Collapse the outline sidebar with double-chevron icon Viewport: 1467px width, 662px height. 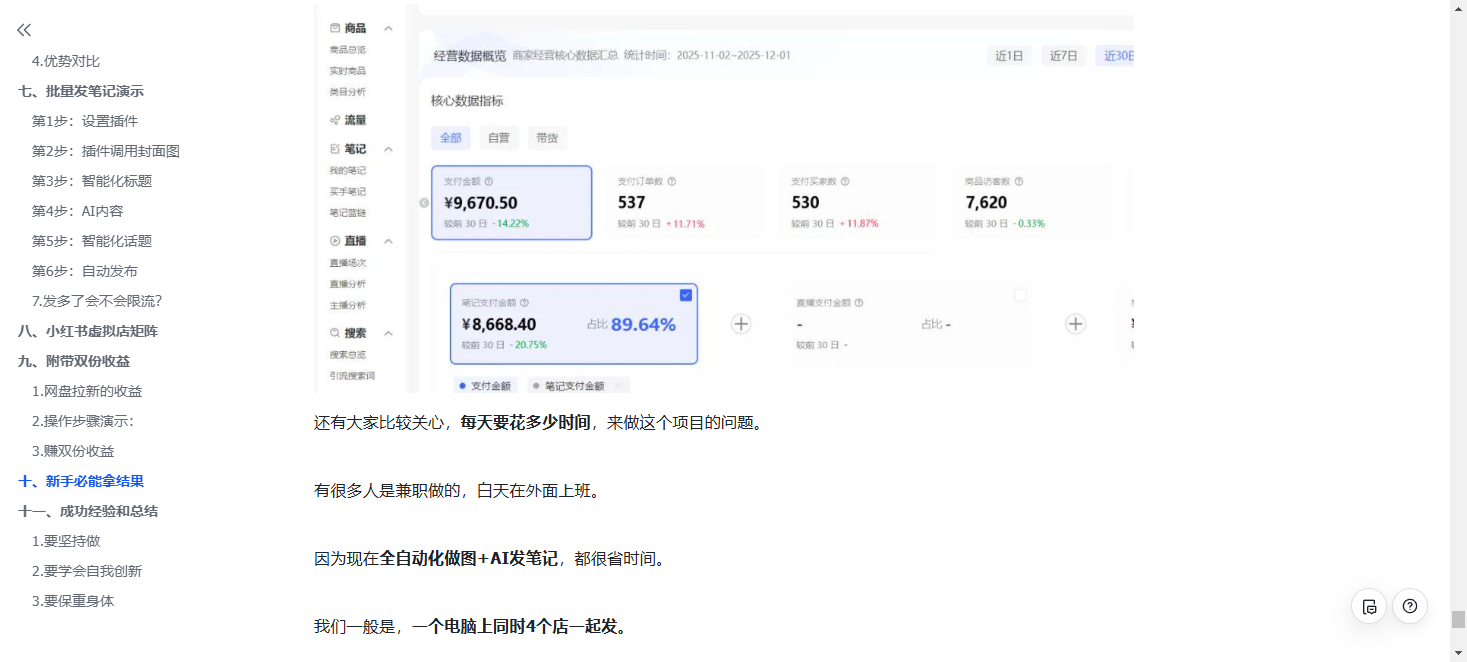pyautogui.click(x=24, y=30)
